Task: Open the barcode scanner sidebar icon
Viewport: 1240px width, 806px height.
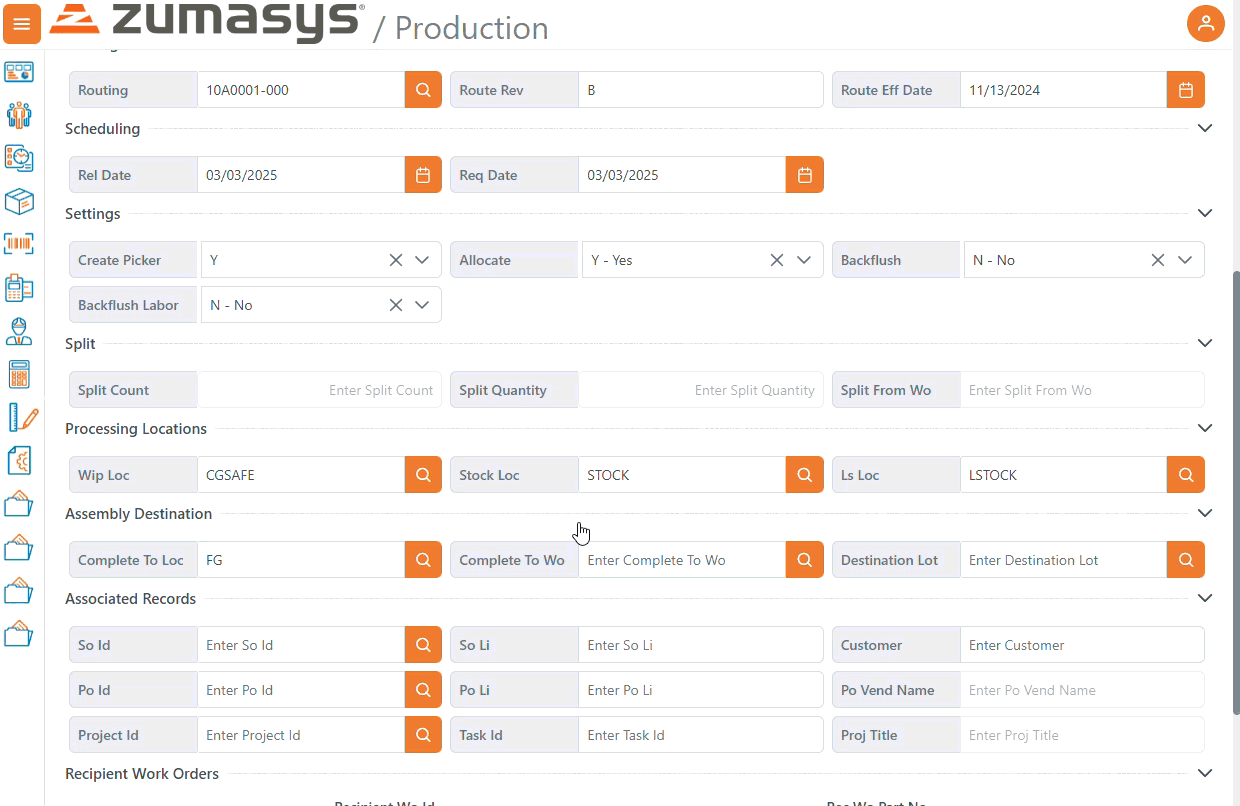Action: pyautogui.click(x=19, y=243)
